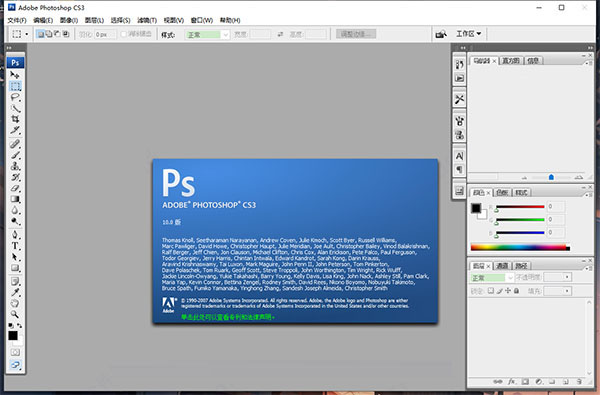Viewport: 600px width, 395px height.
Task: Select the Zoom tool
Action: (x=15, y=314)
